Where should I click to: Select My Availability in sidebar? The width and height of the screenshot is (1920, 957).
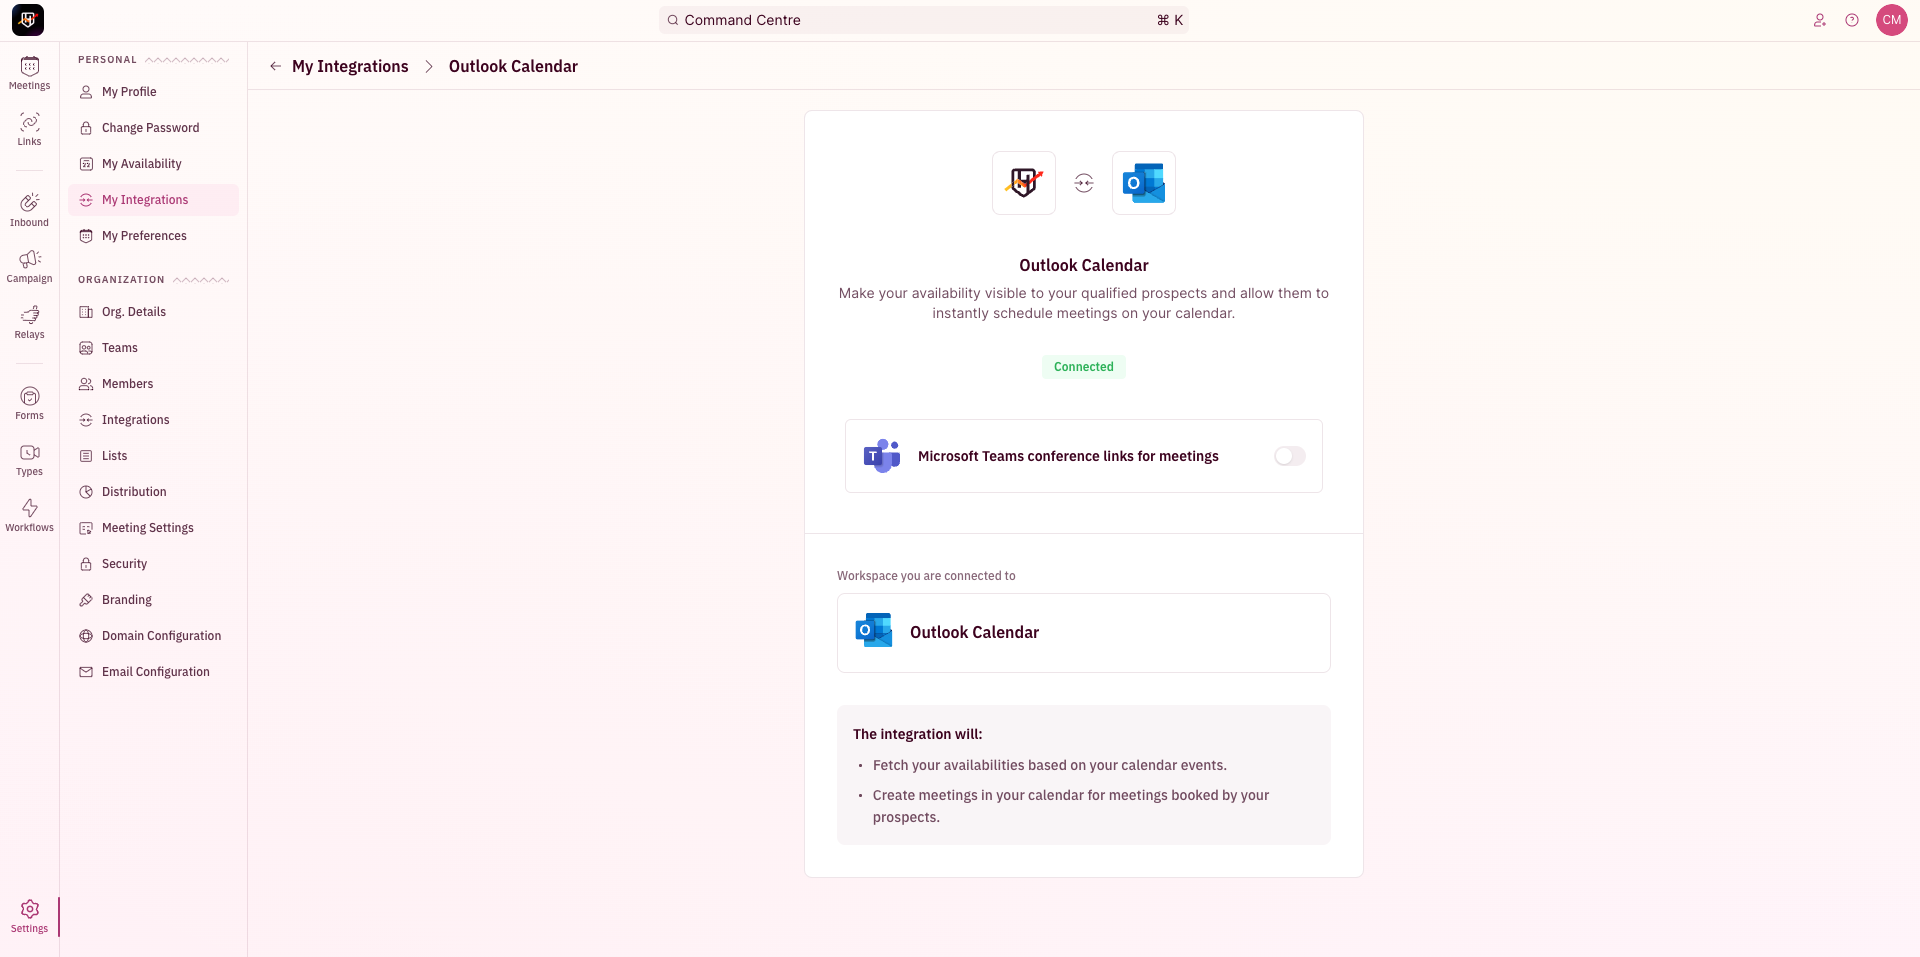click(153, 164)
